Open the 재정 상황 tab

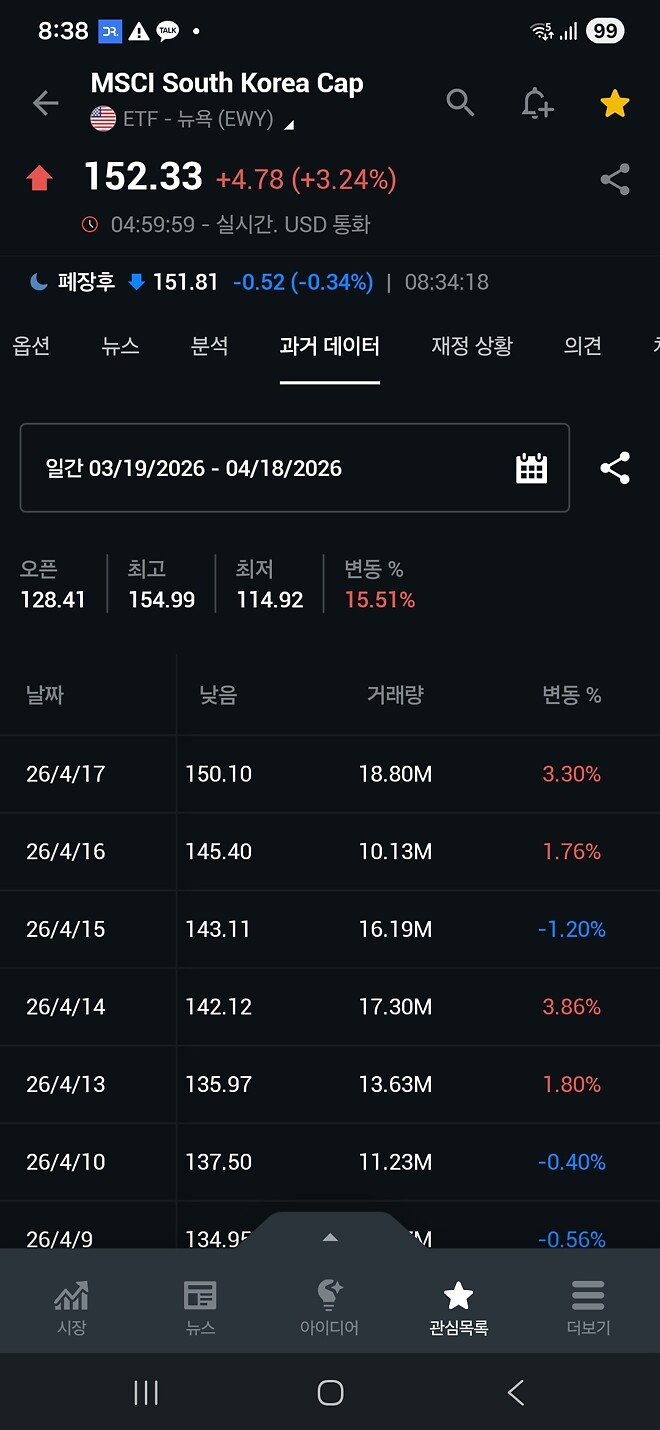pos(471,346)
